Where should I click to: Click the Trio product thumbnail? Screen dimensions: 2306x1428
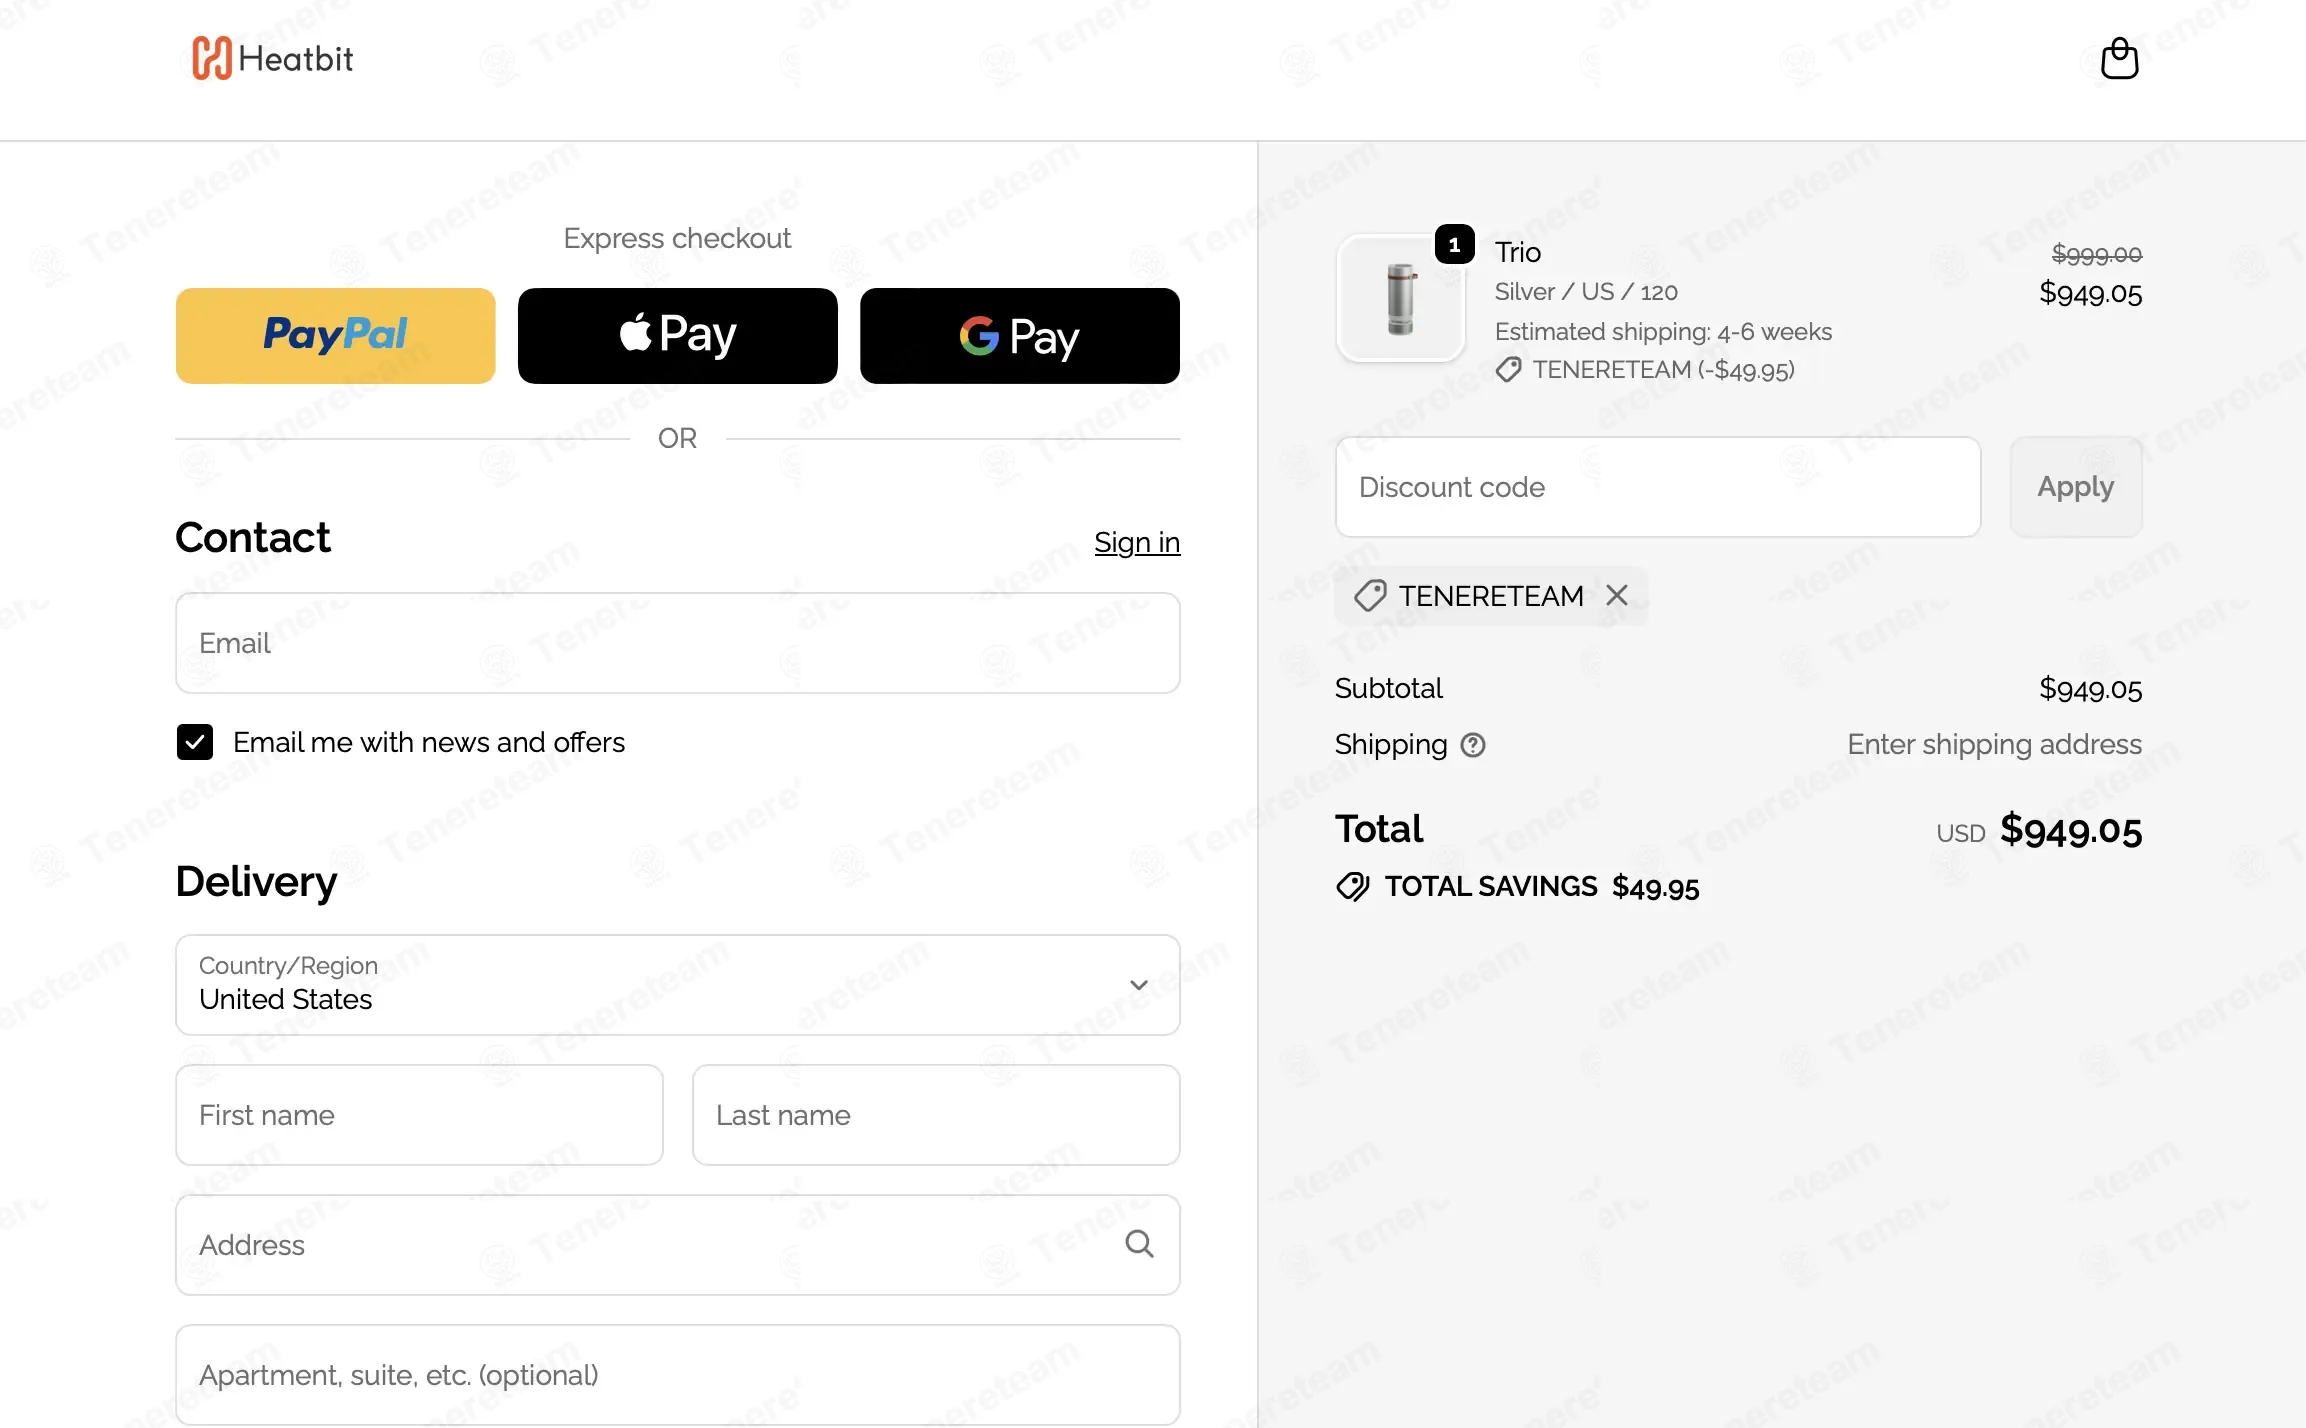tap(1400, 298)
